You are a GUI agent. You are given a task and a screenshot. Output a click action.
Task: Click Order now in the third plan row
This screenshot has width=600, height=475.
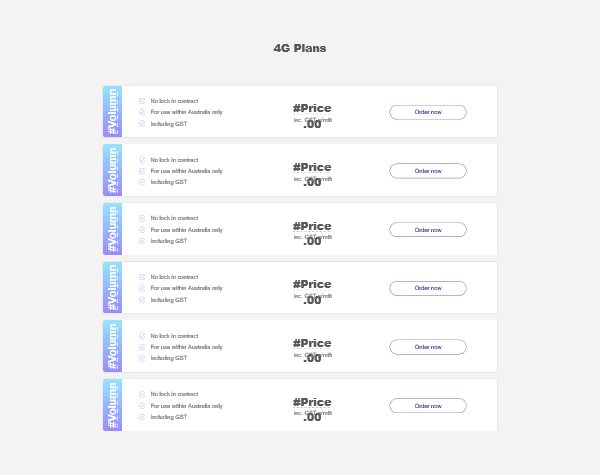[x=428, y=230]
